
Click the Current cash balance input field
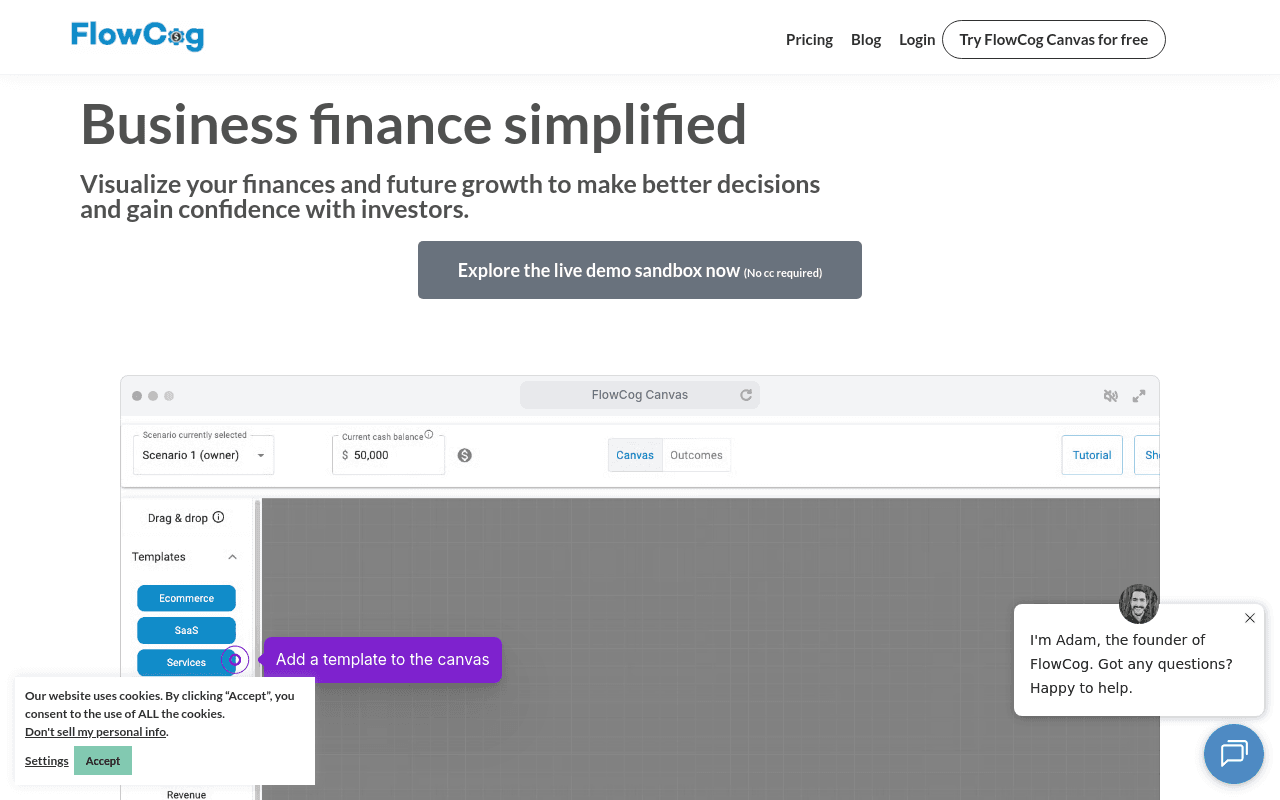point(388,455)
